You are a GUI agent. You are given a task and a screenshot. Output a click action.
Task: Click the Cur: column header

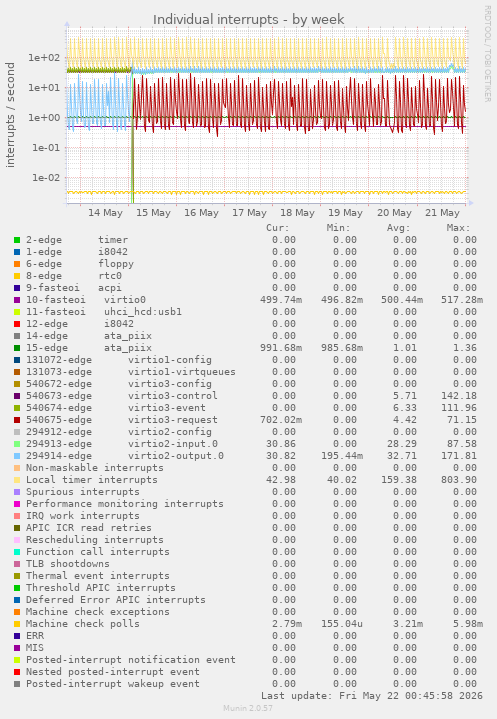click(x=278, y=228)
